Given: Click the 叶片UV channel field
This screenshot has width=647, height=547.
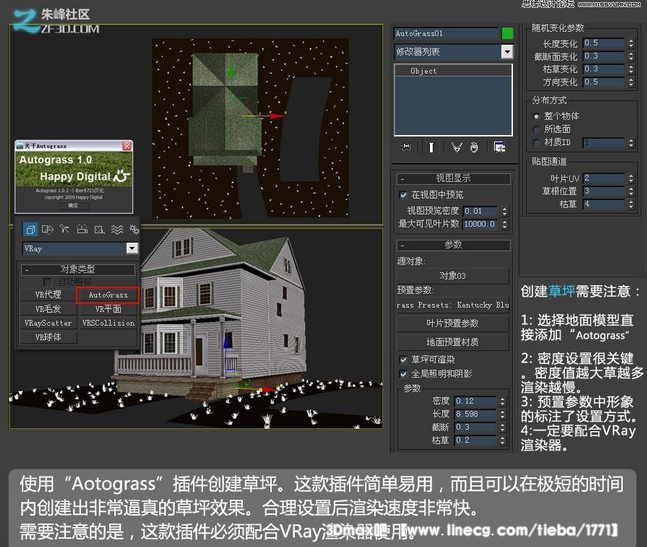Looking at the screenshot, I should coord(604,178).
